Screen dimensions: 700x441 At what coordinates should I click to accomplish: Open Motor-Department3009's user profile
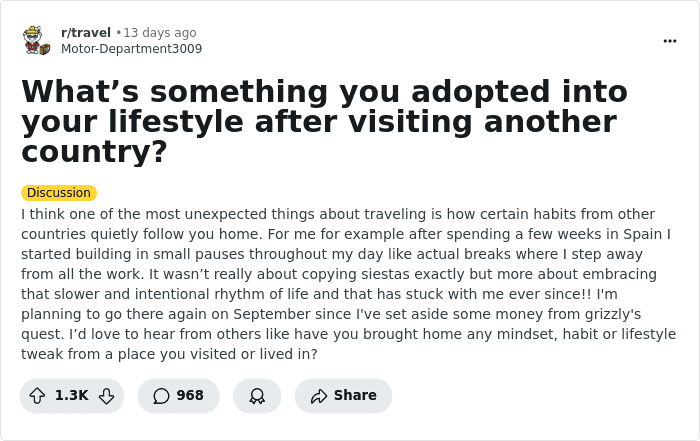coord(131,49)
